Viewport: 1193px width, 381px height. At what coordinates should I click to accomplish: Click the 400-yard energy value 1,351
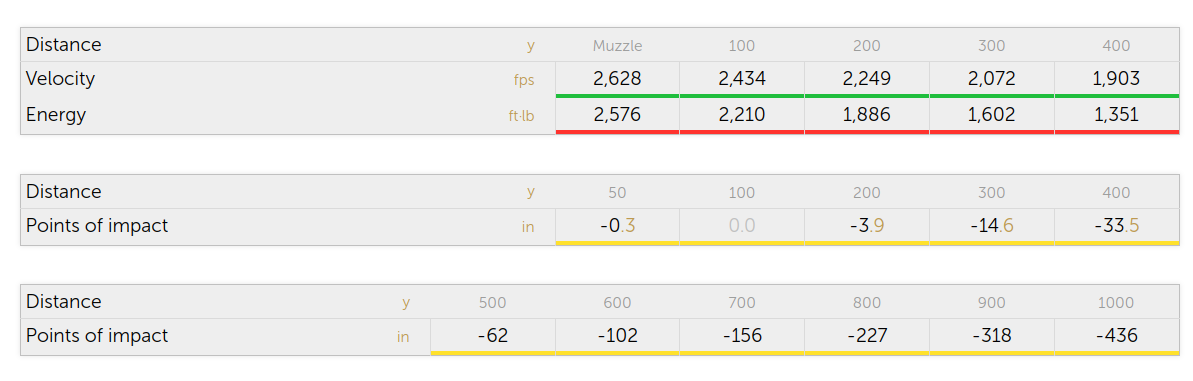[1116, 115]
